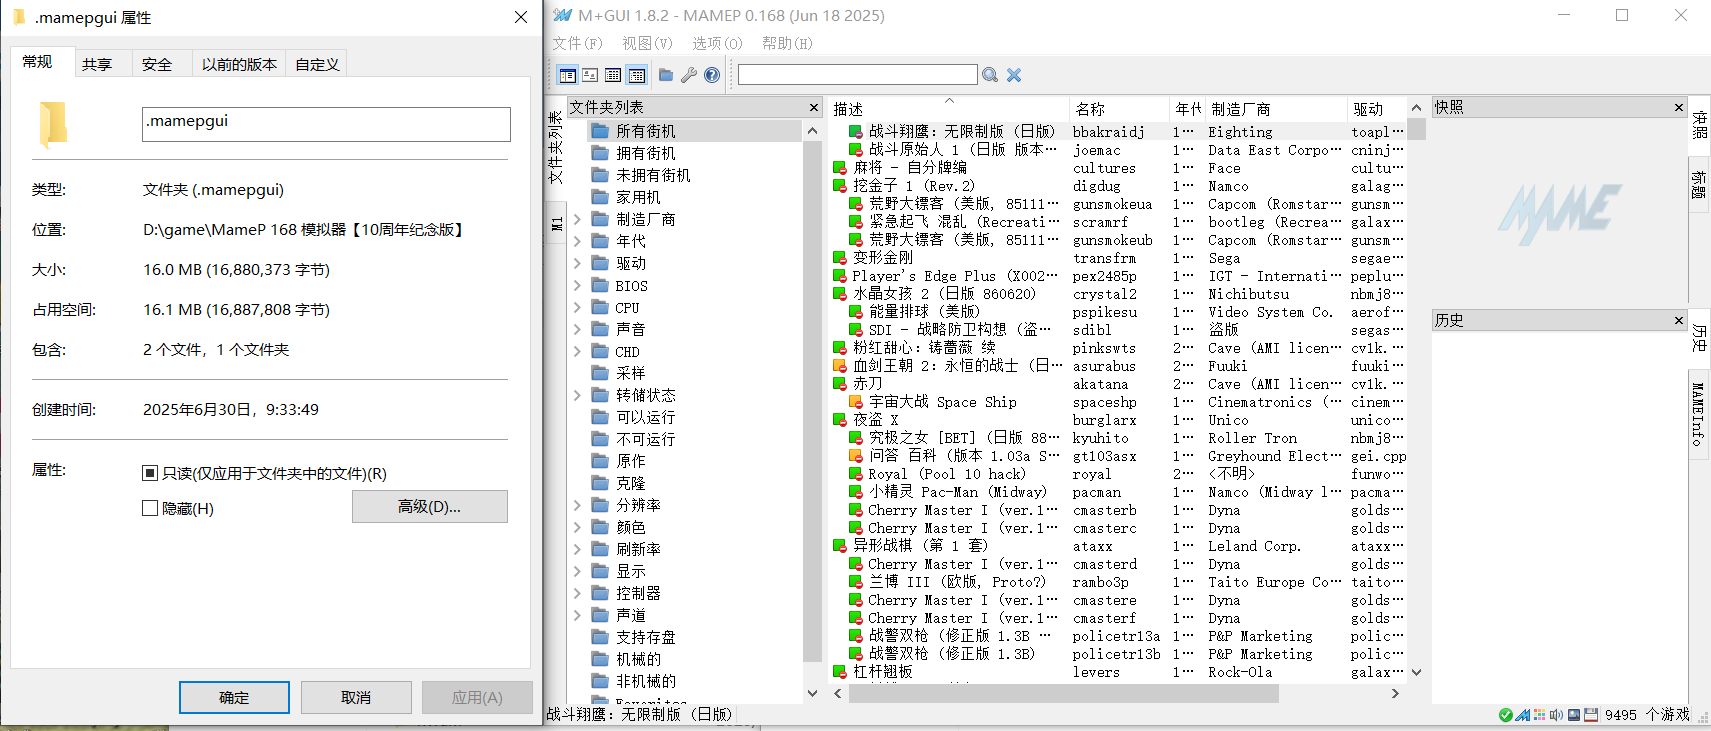Click the colorful grid status bar icon
Viewport: 1711px width, 731px height.
1539,715
